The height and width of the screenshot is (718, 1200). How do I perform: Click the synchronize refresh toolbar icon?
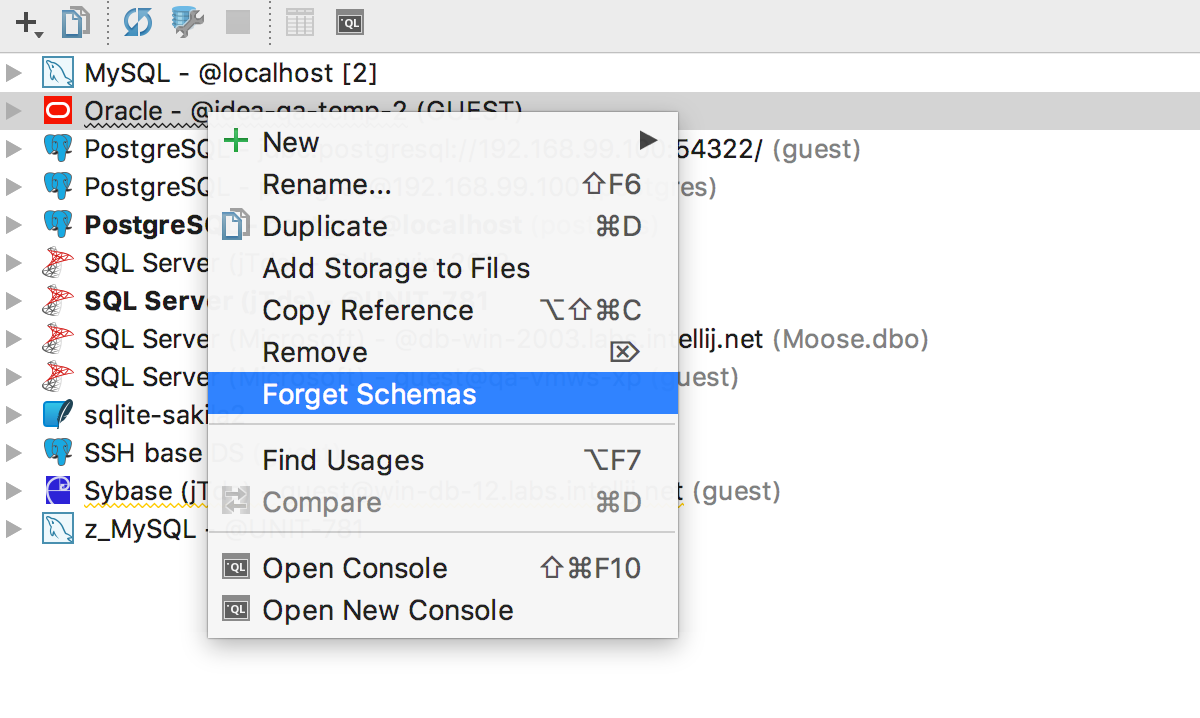[138, 22]
